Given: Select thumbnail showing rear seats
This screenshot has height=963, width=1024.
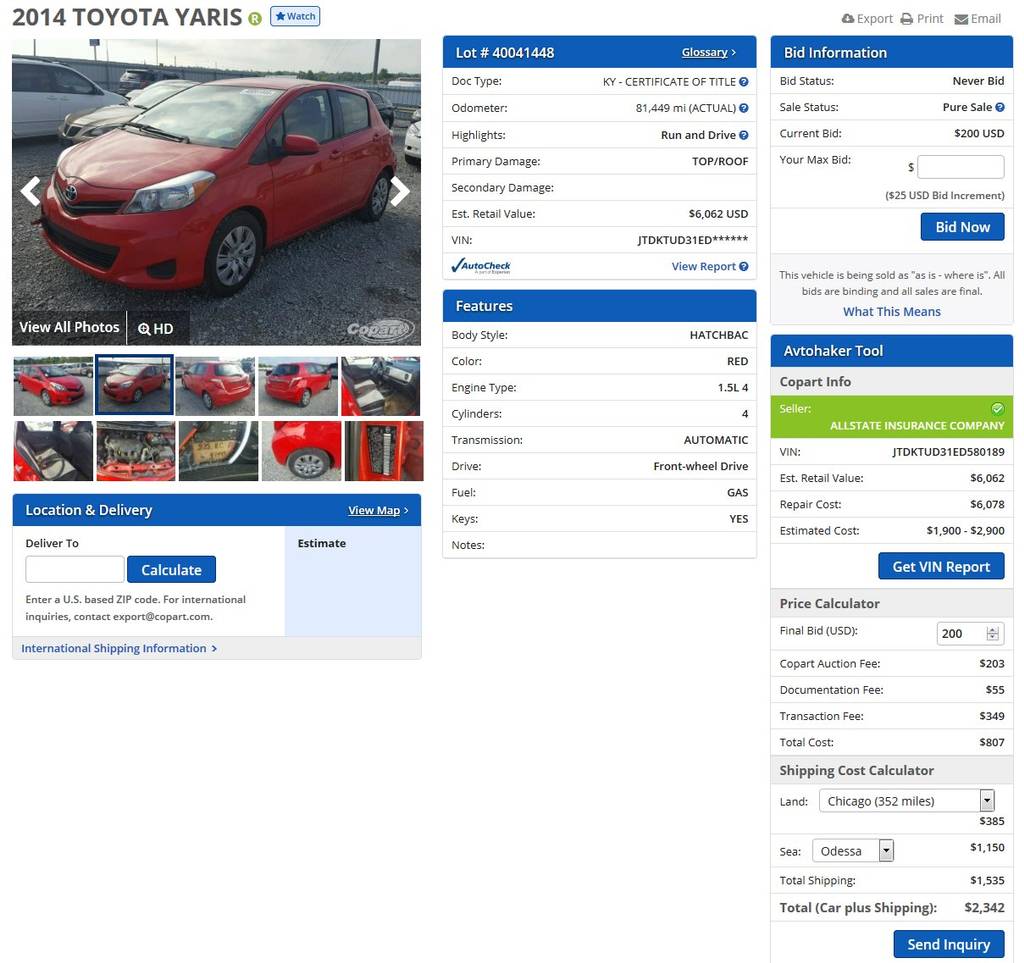Looking at the screenshot, I should pos(53,451).
